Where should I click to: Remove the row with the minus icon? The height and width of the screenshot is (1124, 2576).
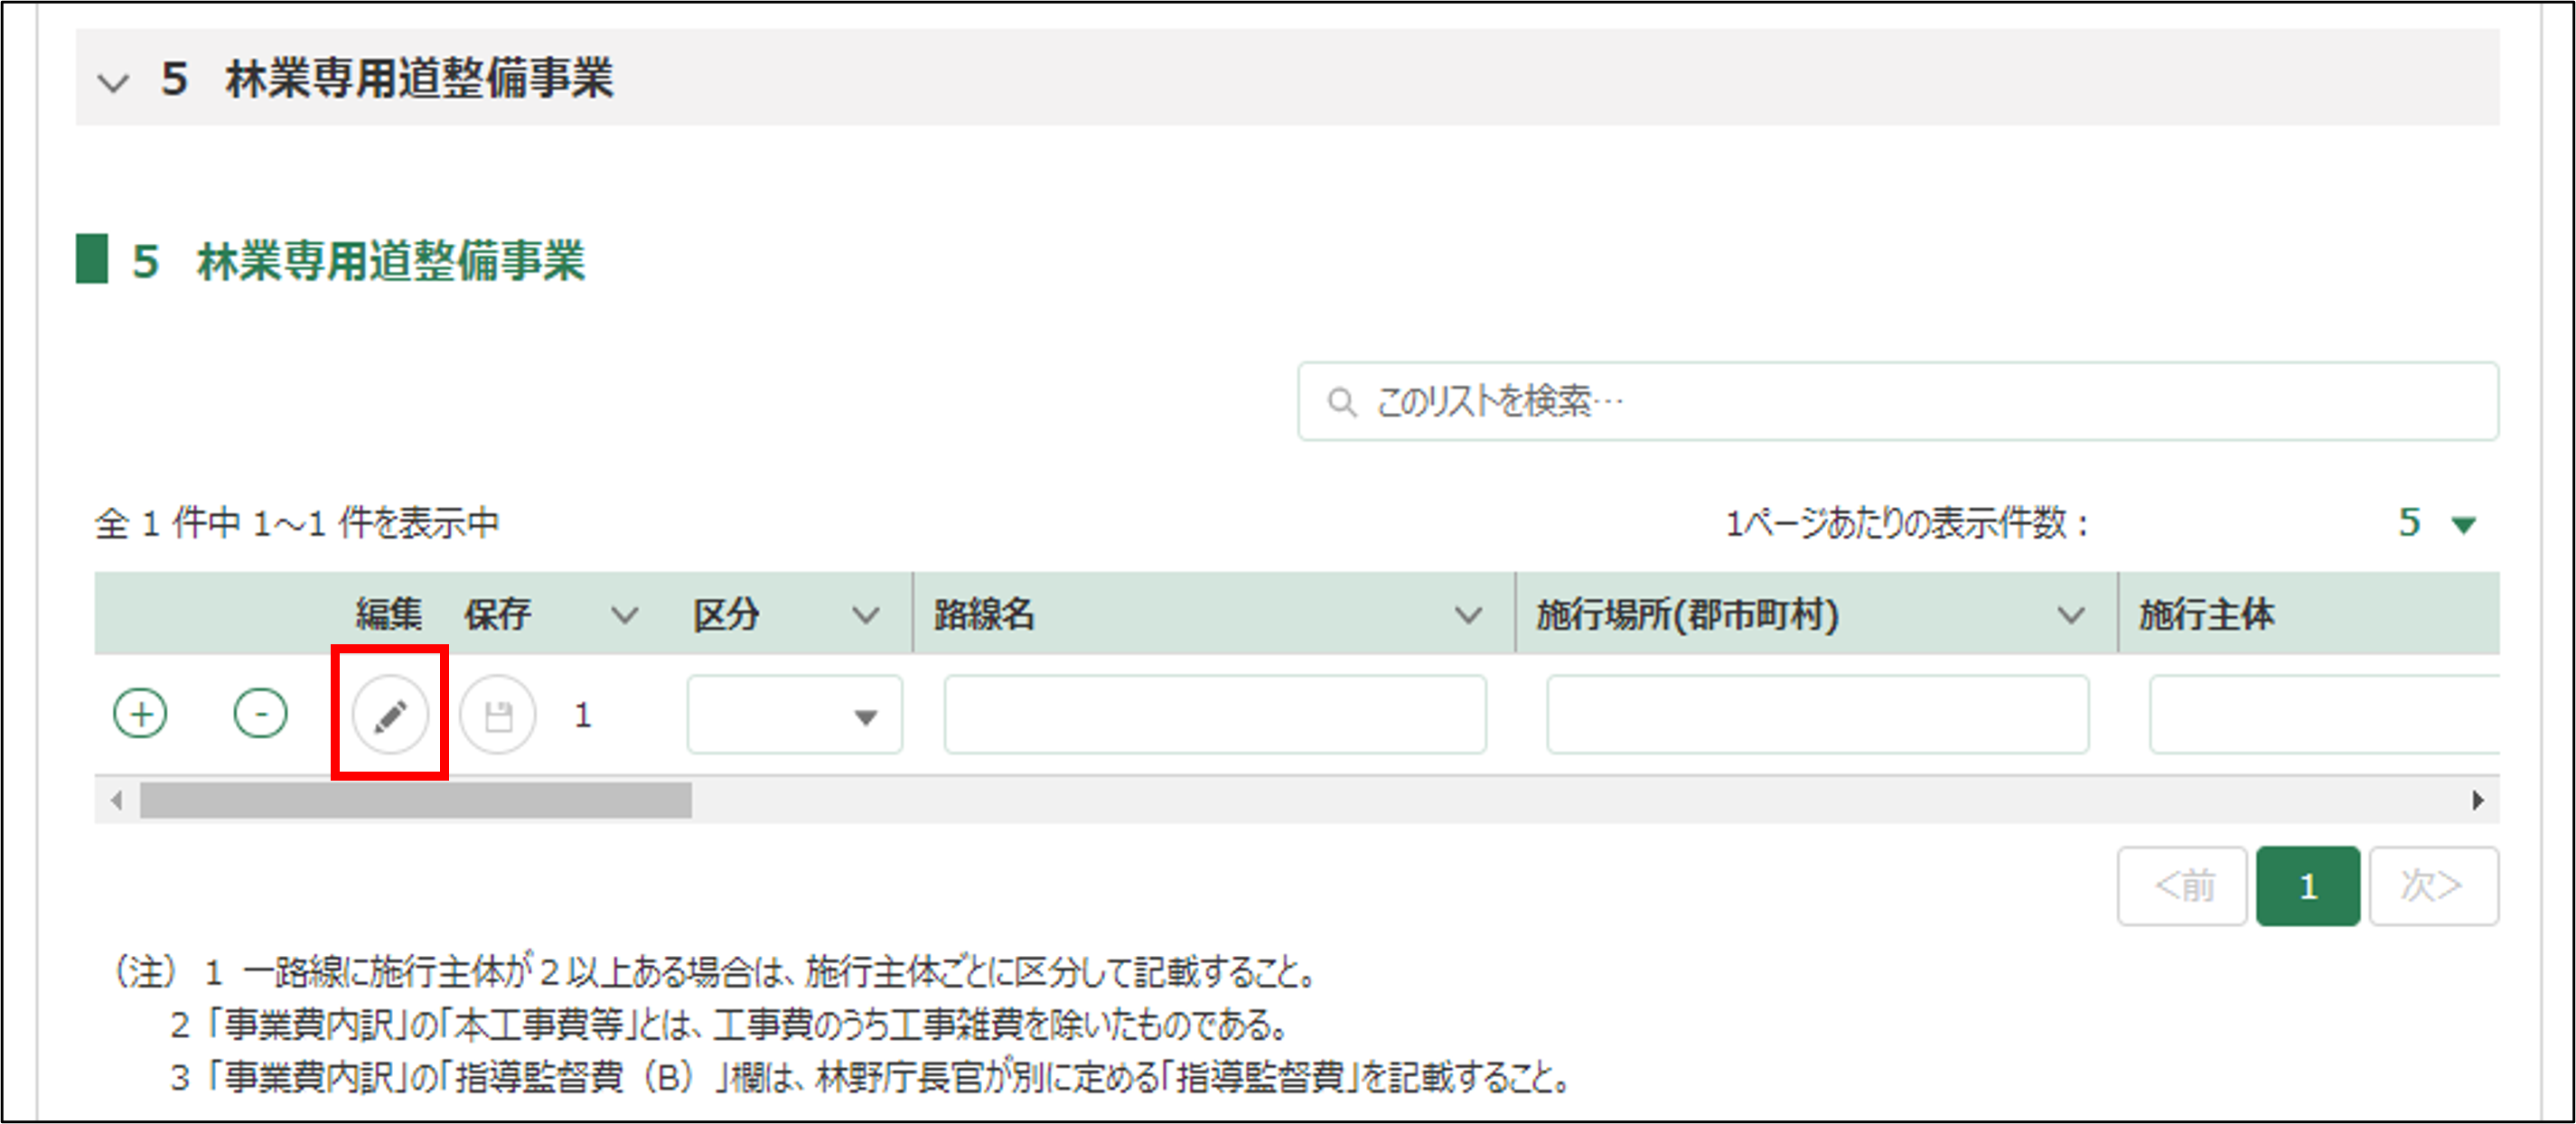(x=260, y=714)
